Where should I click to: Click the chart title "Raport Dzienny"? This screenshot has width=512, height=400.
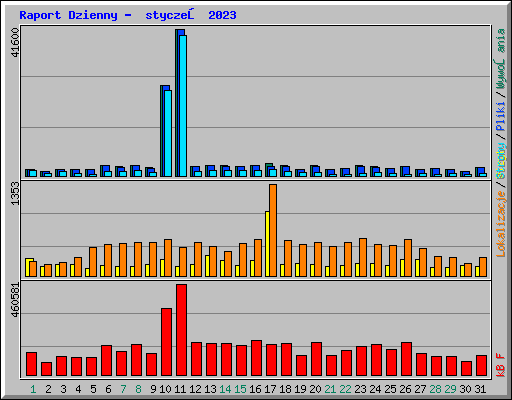68,15
